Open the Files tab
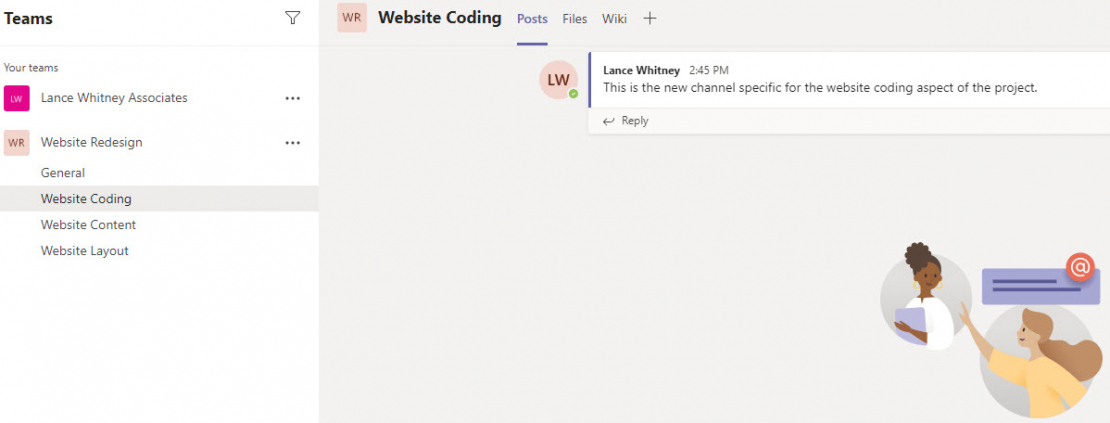 575,19
